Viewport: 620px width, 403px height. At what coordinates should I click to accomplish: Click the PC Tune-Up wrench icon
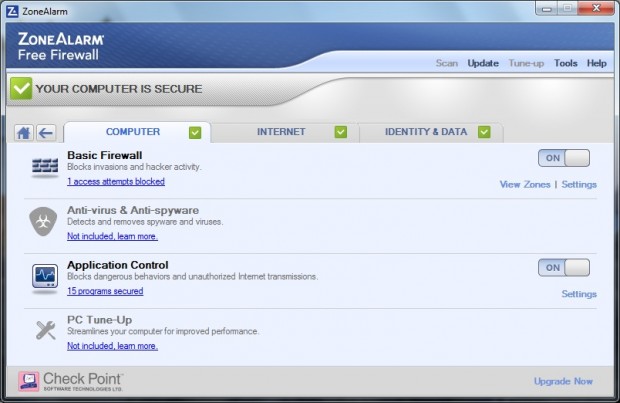tap(45, 331)
